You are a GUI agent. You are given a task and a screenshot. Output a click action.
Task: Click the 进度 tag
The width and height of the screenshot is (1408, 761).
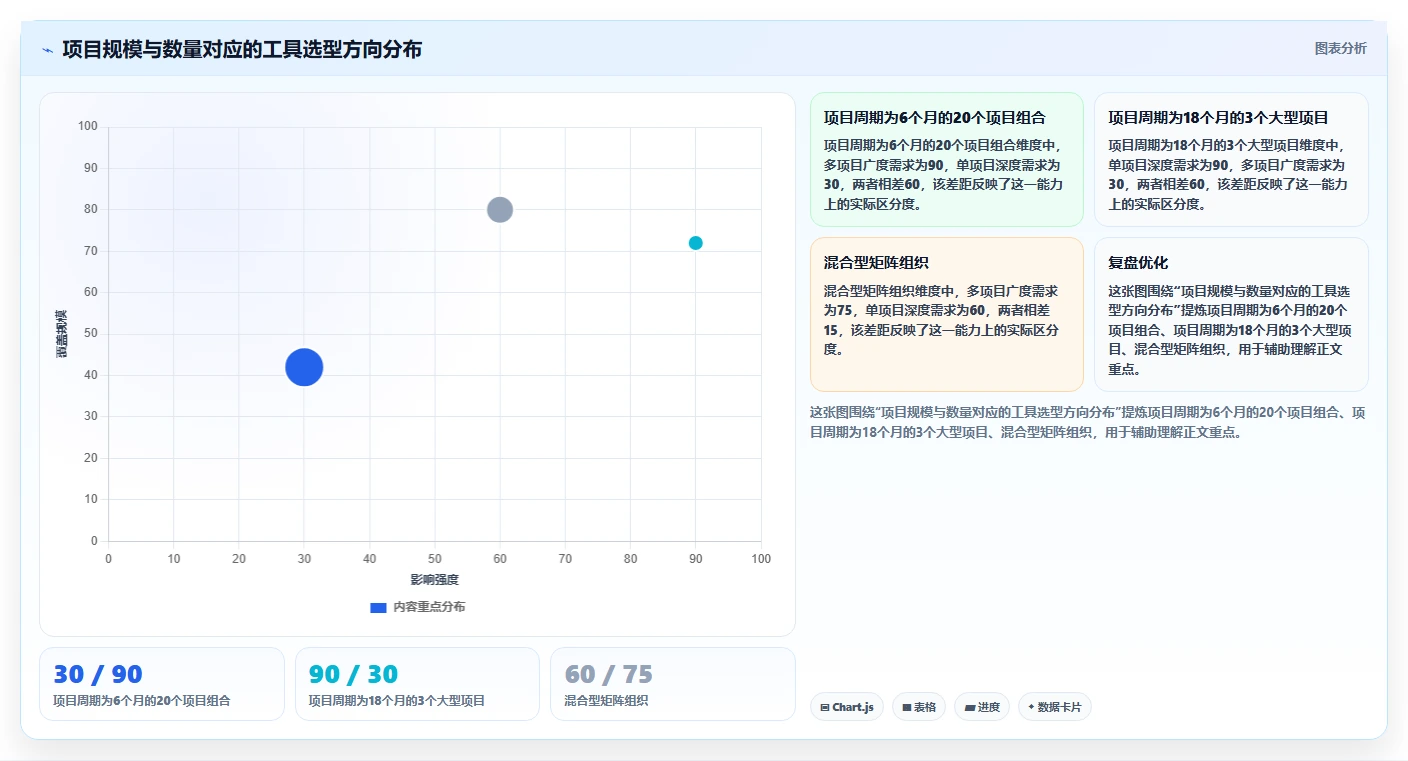click(x=982, y=707)
